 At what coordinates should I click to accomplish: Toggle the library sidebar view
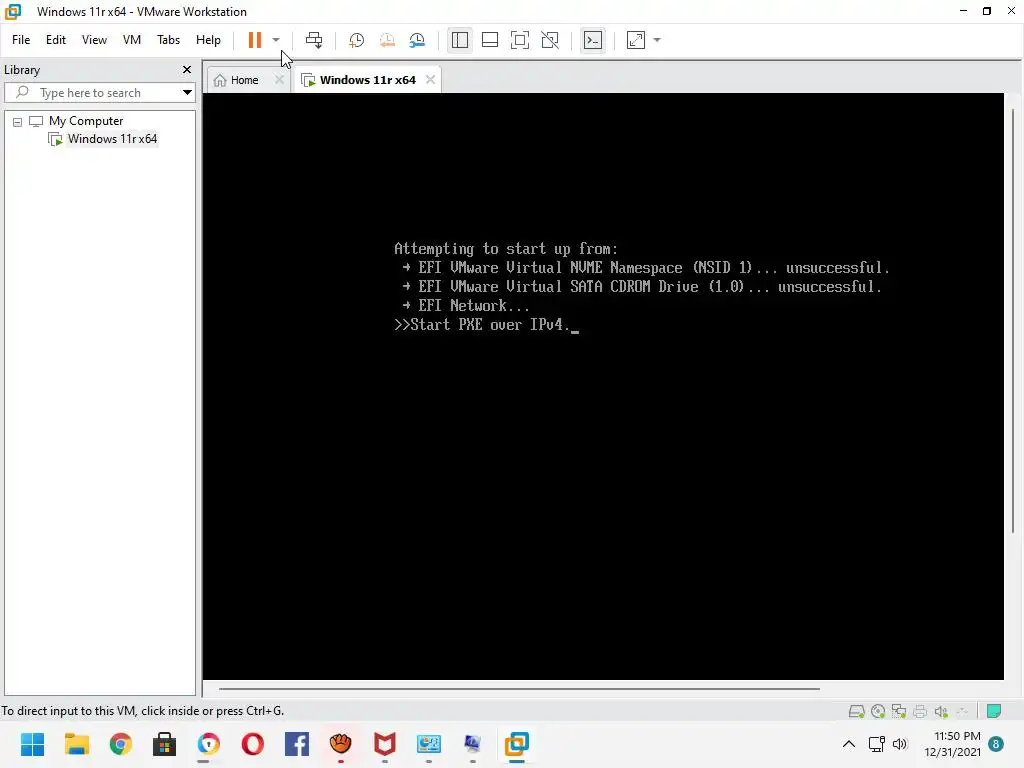click(x=460, y=40)
